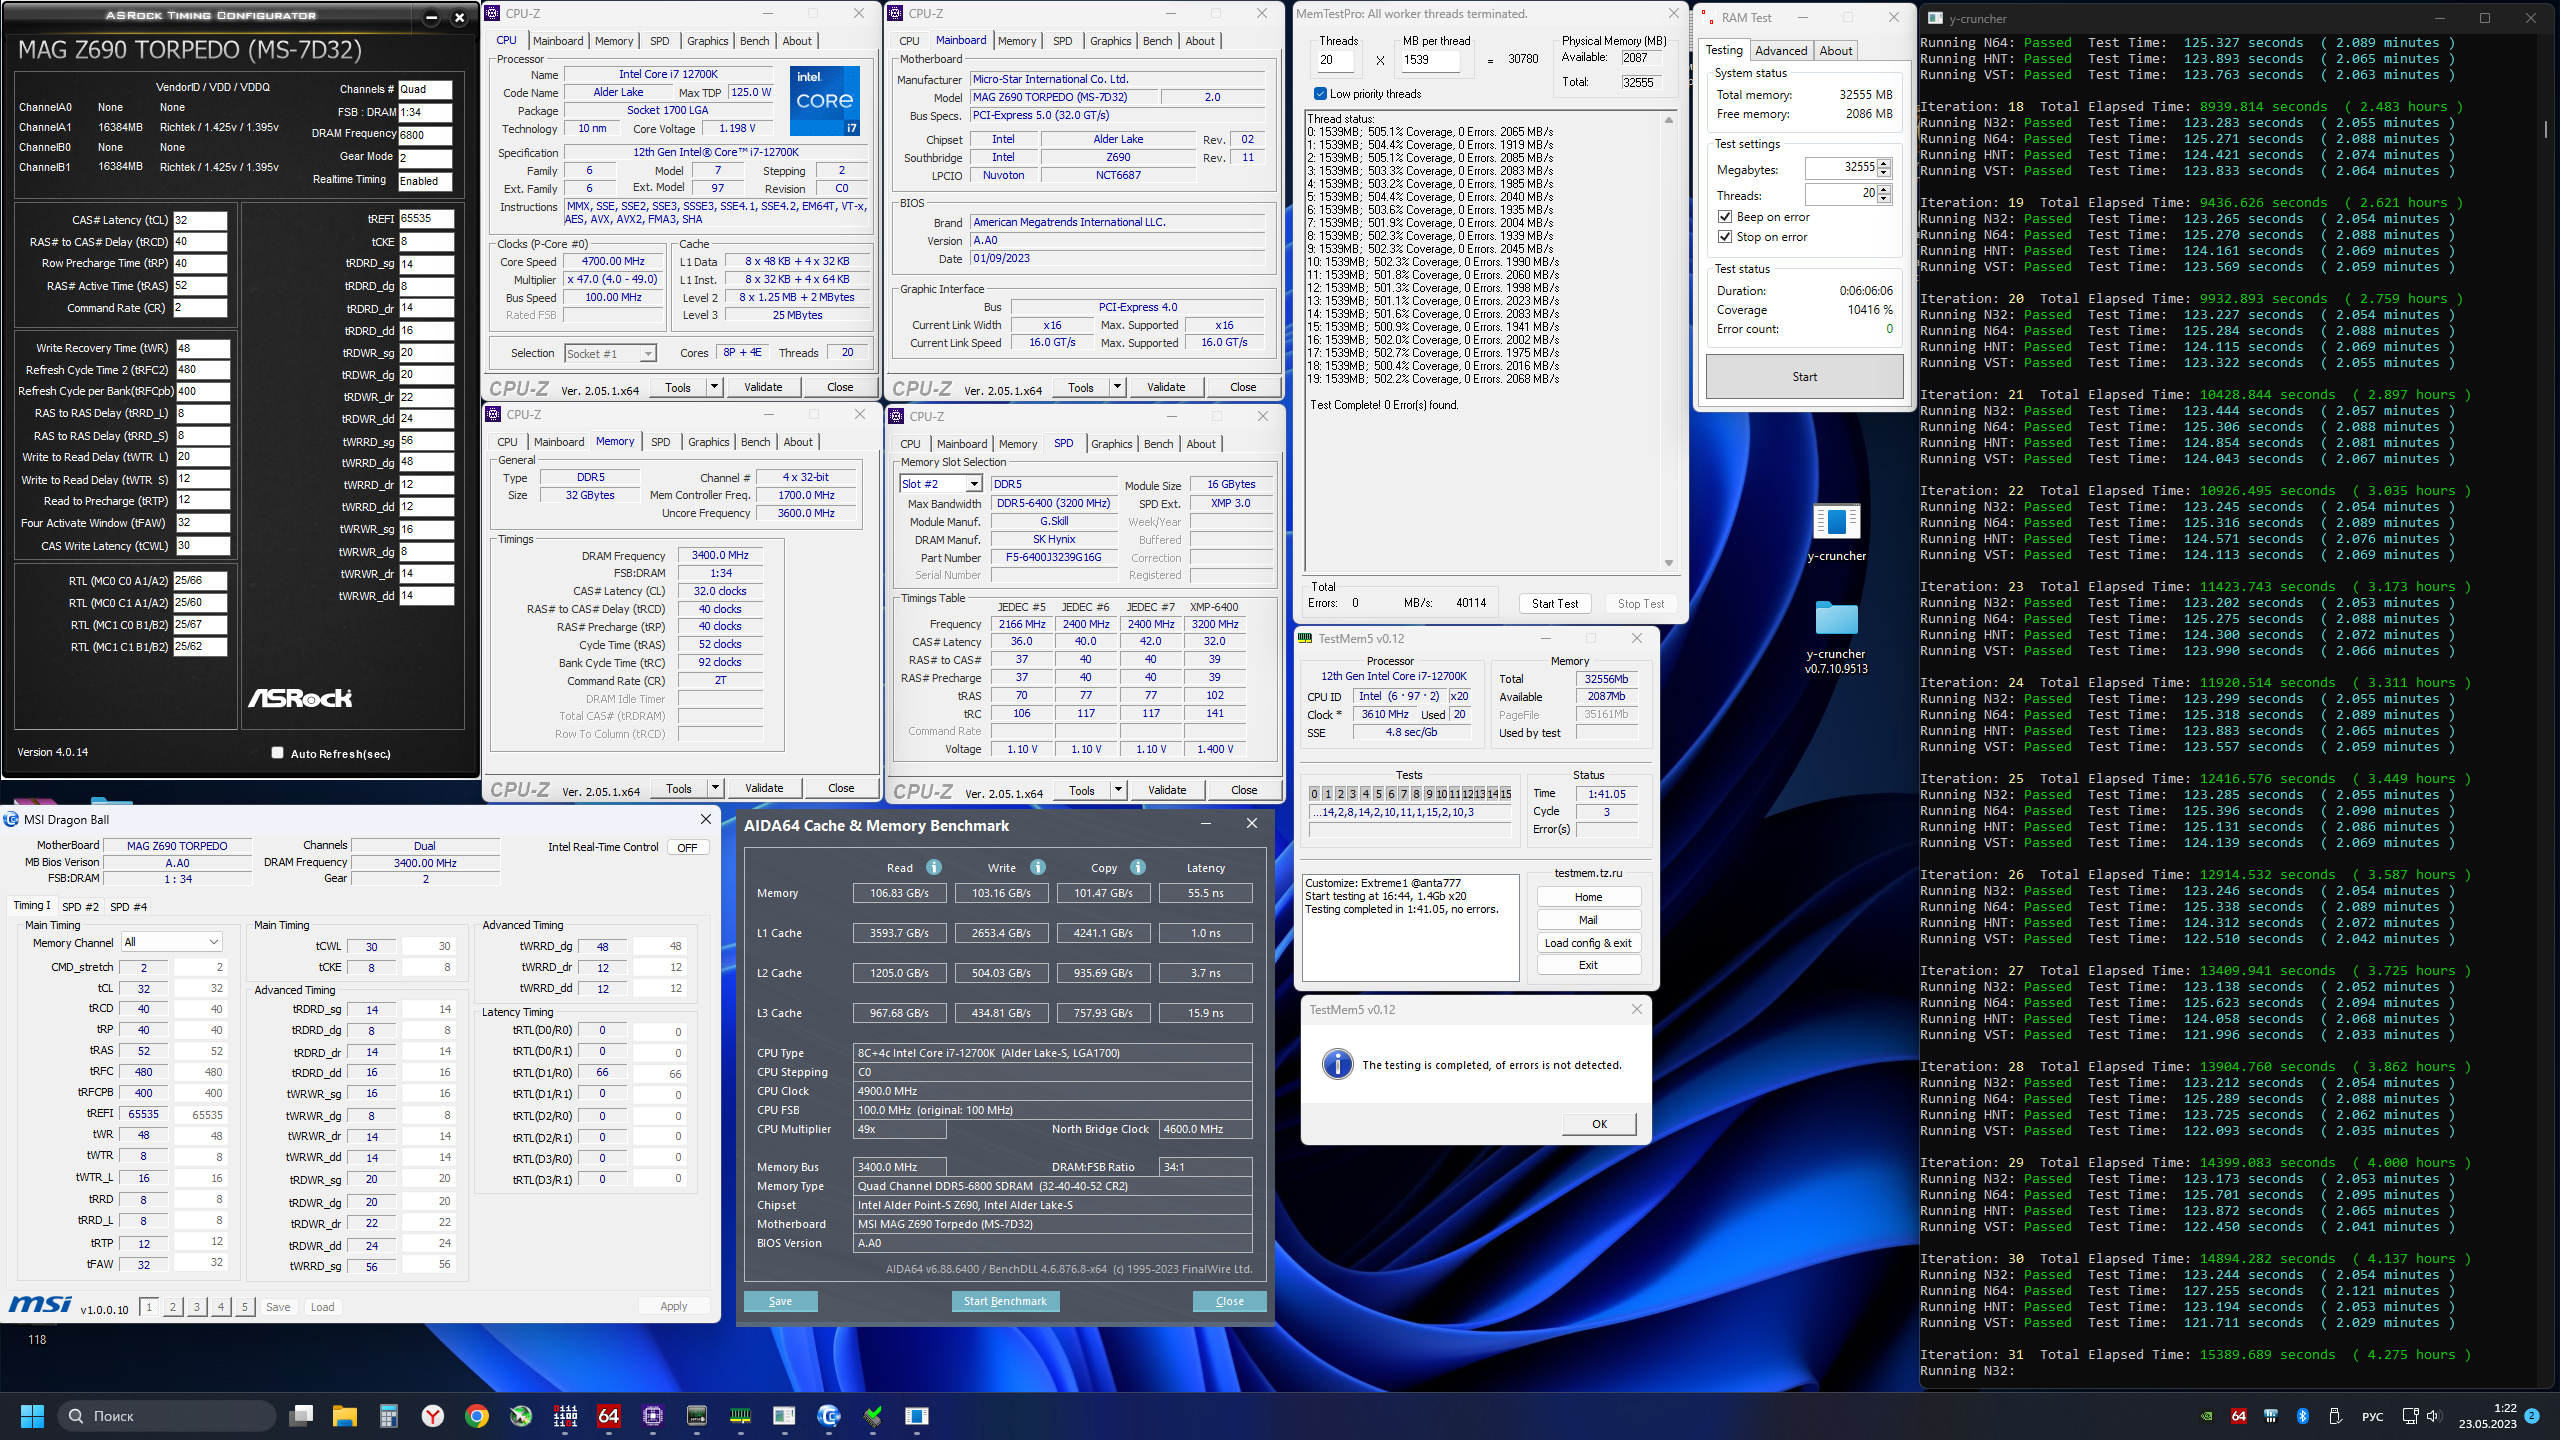Click the Chrome taskbar icon
2560x1440 pixels.
pyautogui.click(x=477, y=1416)
